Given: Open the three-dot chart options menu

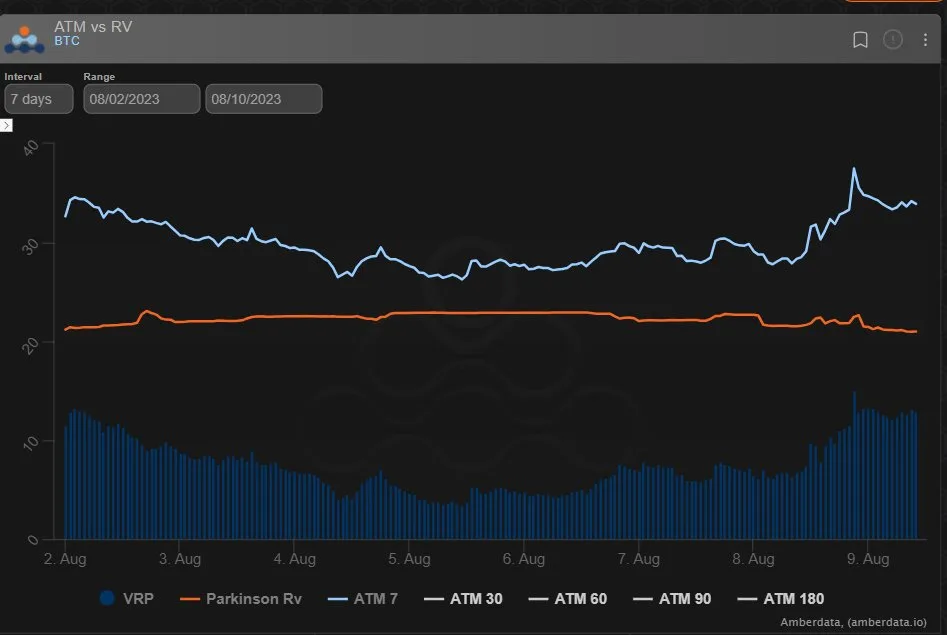Looking at the screenshot, I should (x=925, y=40).
